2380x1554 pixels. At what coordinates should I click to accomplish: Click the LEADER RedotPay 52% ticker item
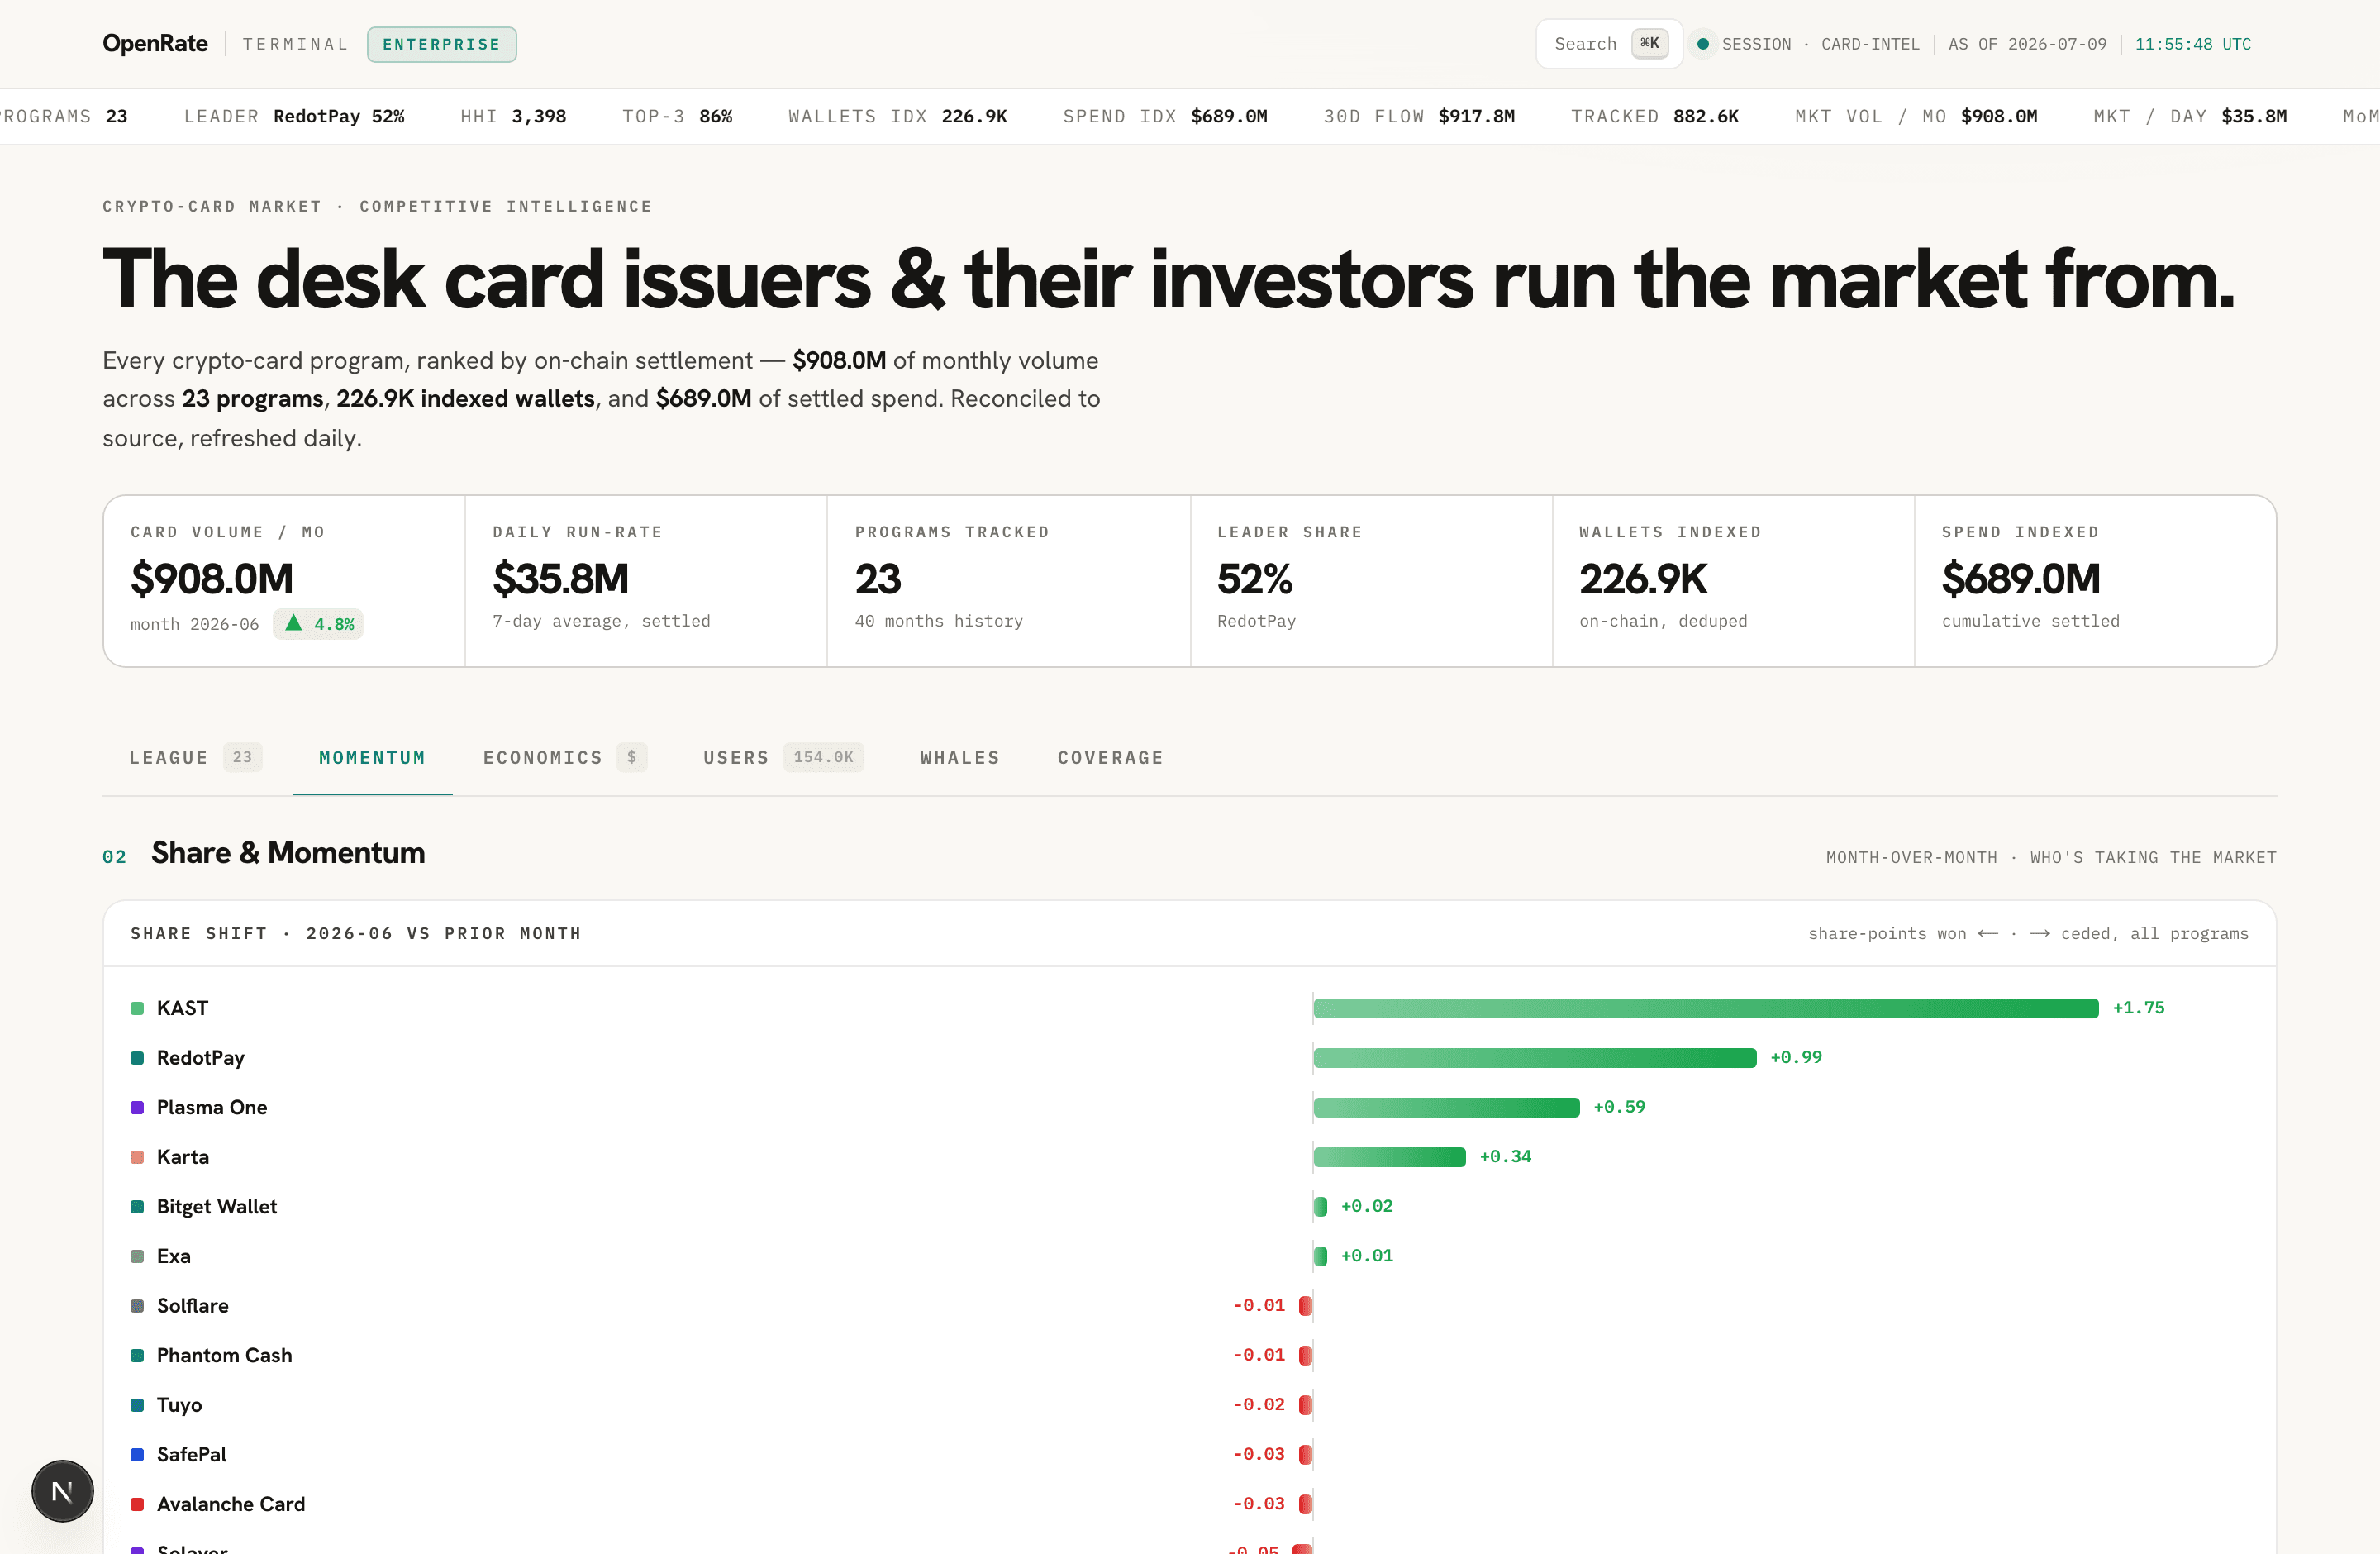[x=294, y=116]
